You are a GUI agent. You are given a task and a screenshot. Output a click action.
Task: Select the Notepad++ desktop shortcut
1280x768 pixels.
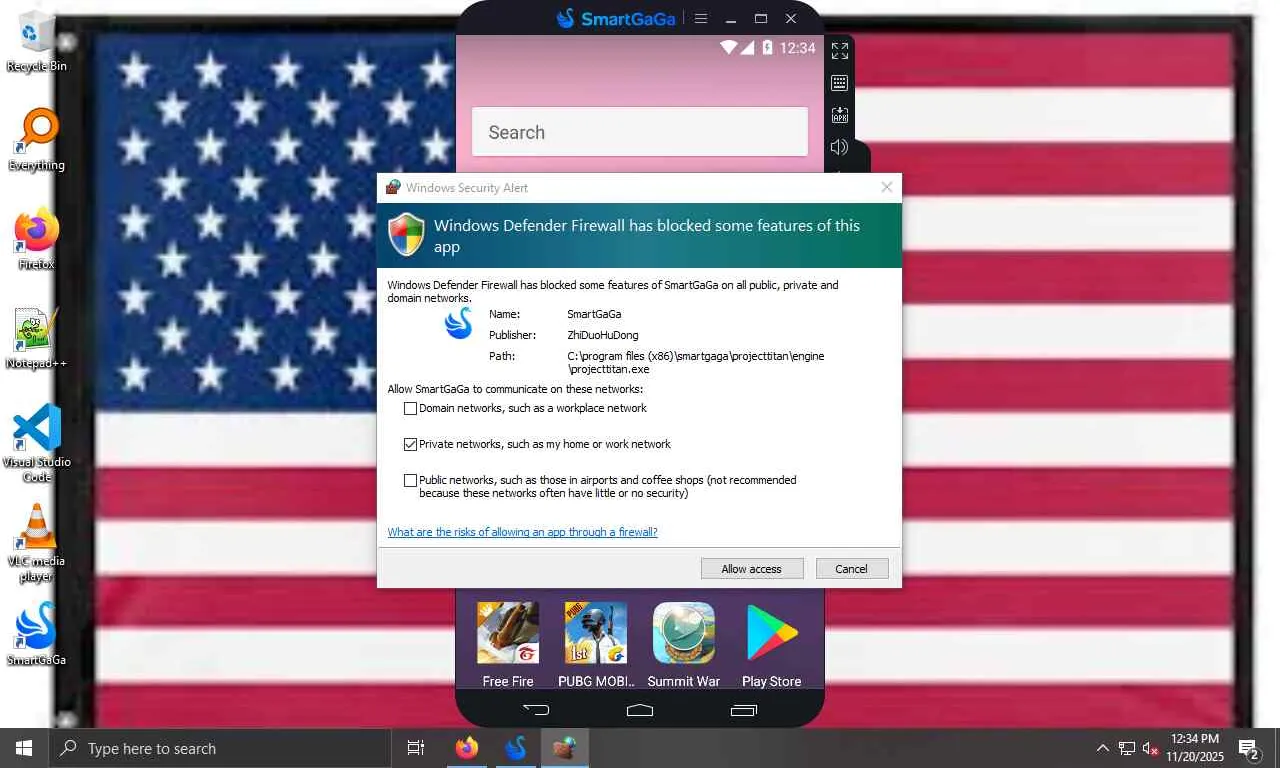coord(37,338)
